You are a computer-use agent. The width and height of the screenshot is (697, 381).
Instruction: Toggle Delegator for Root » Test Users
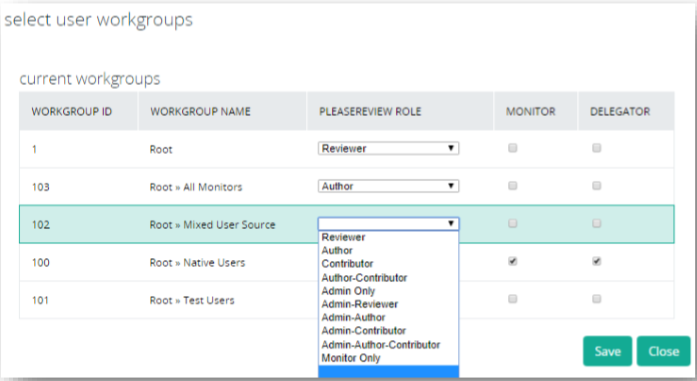pos(597,299)
